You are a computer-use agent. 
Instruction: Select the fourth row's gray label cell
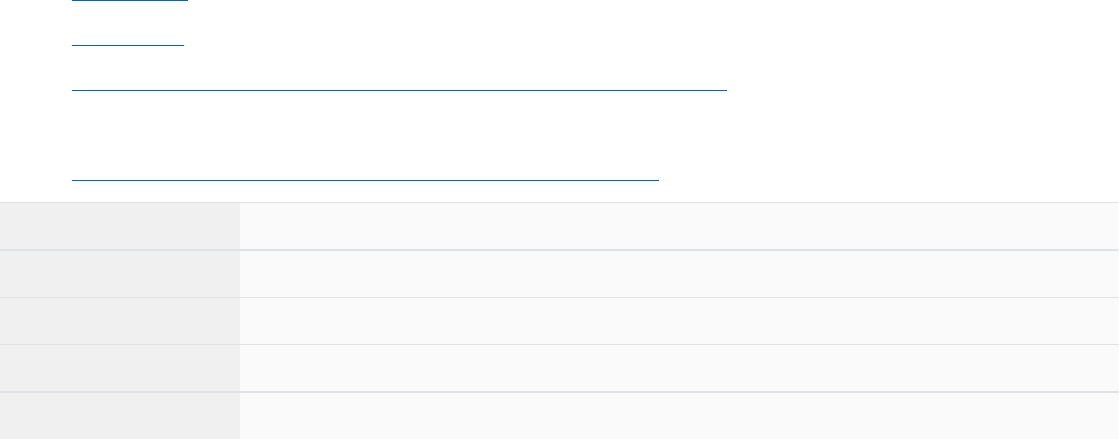click(119, 367)
